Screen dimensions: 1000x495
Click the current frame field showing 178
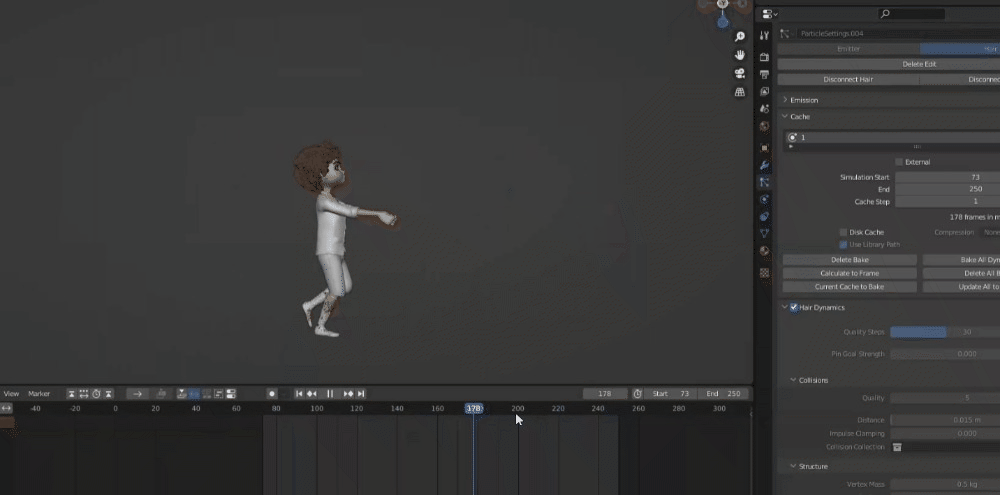[x=605, y=394]
